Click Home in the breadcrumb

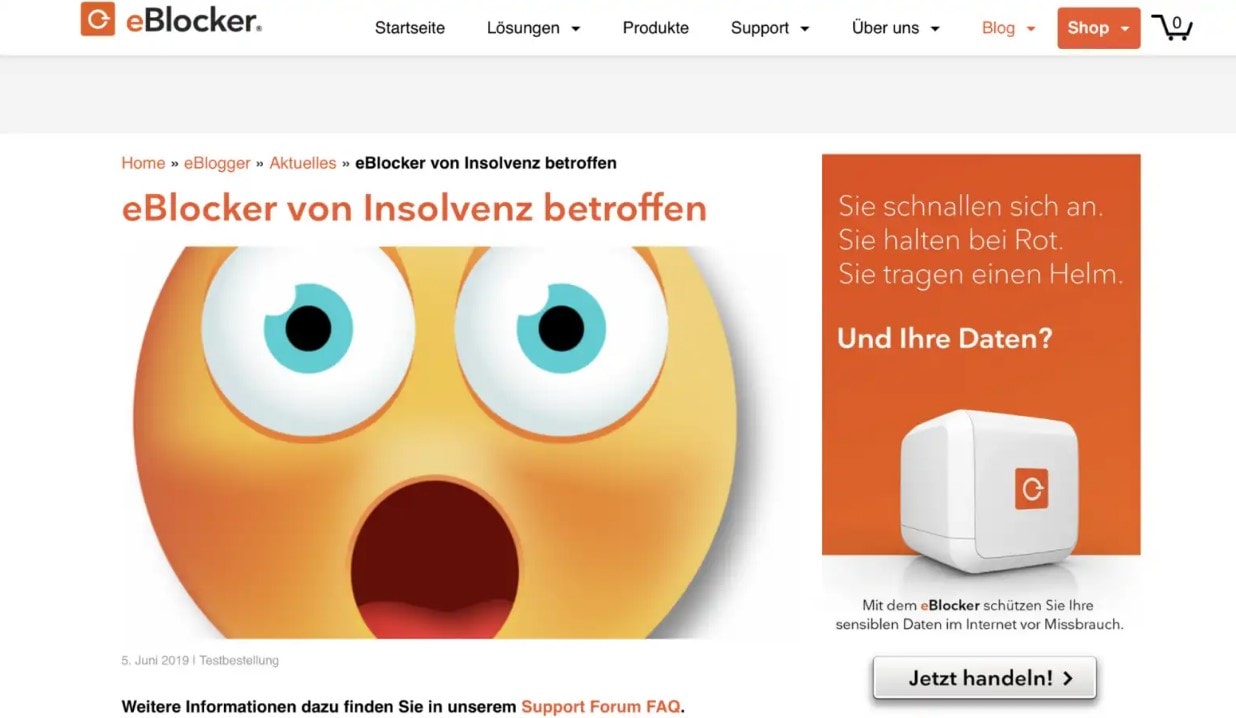coord(143,163)
